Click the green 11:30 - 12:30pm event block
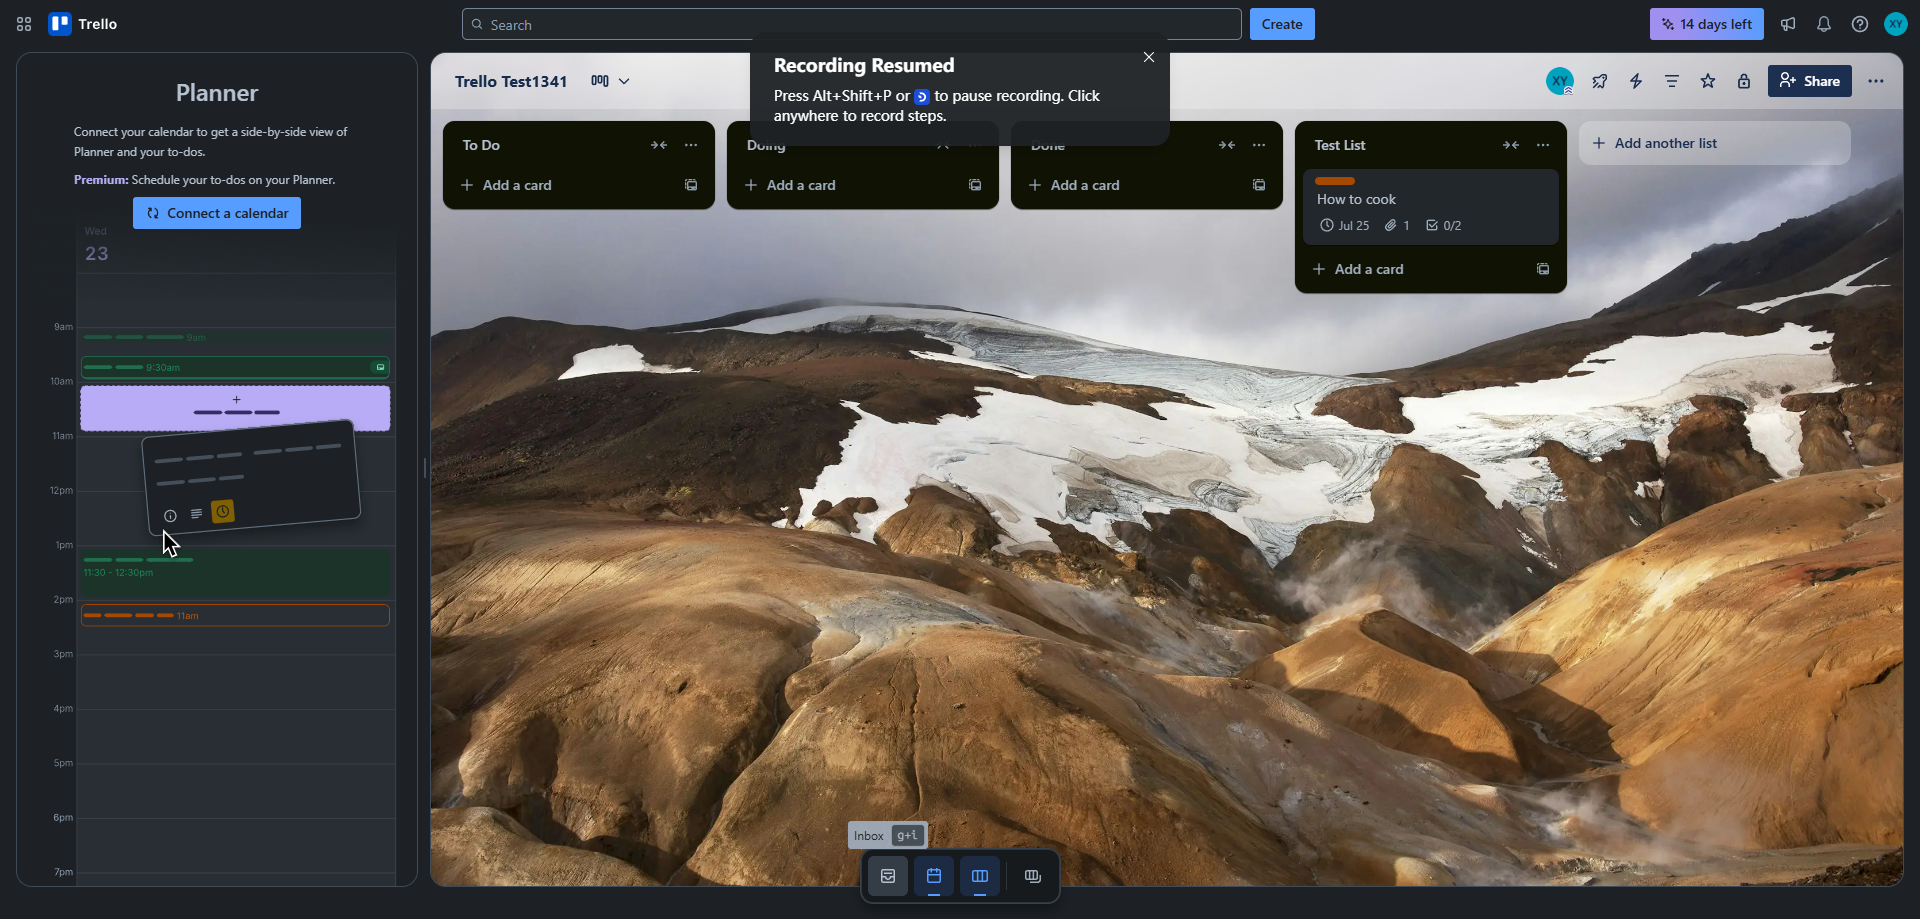 pyautogui.click(x=235, y=573)
